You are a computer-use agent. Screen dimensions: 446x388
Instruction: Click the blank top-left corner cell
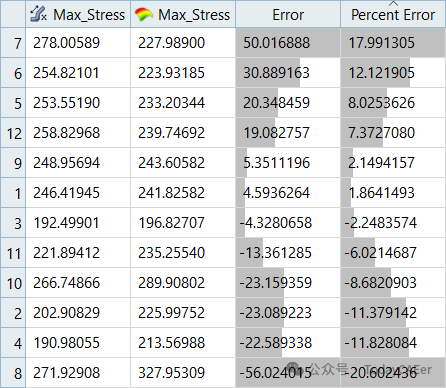tap(13, 14)
